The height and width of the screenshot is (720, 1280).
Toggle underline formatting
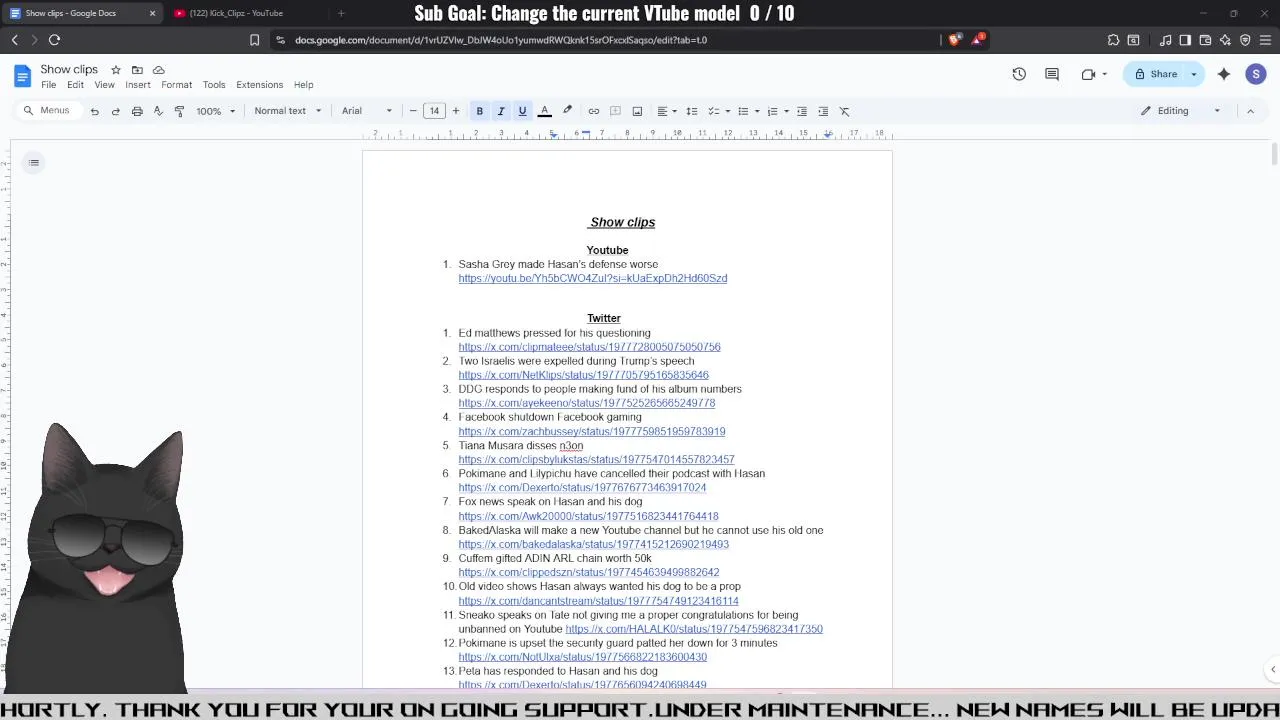click(522, 111)
